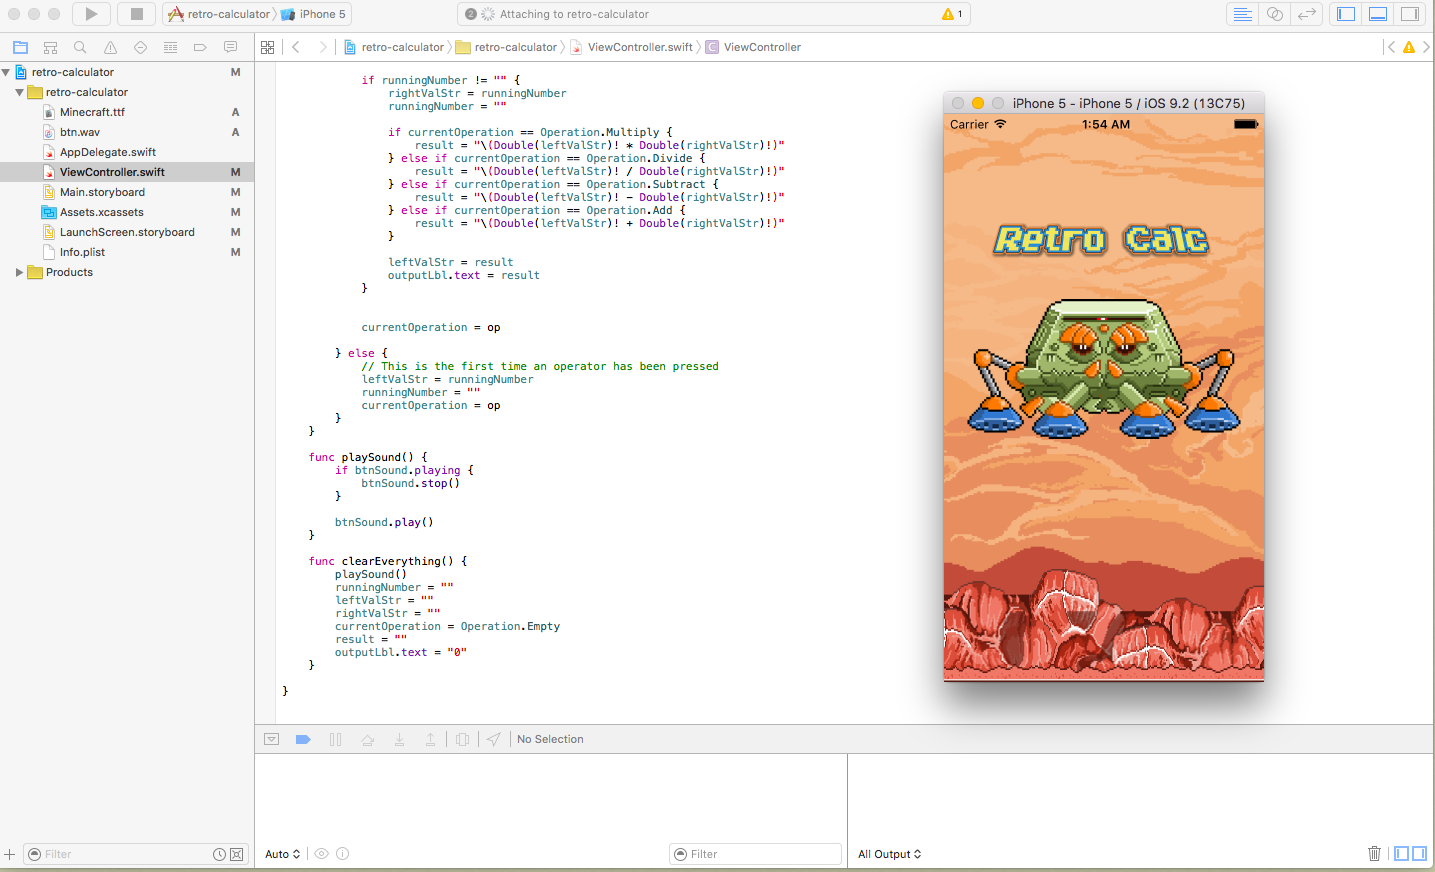Open the All Output console dropdown

(x=890, y=854)
